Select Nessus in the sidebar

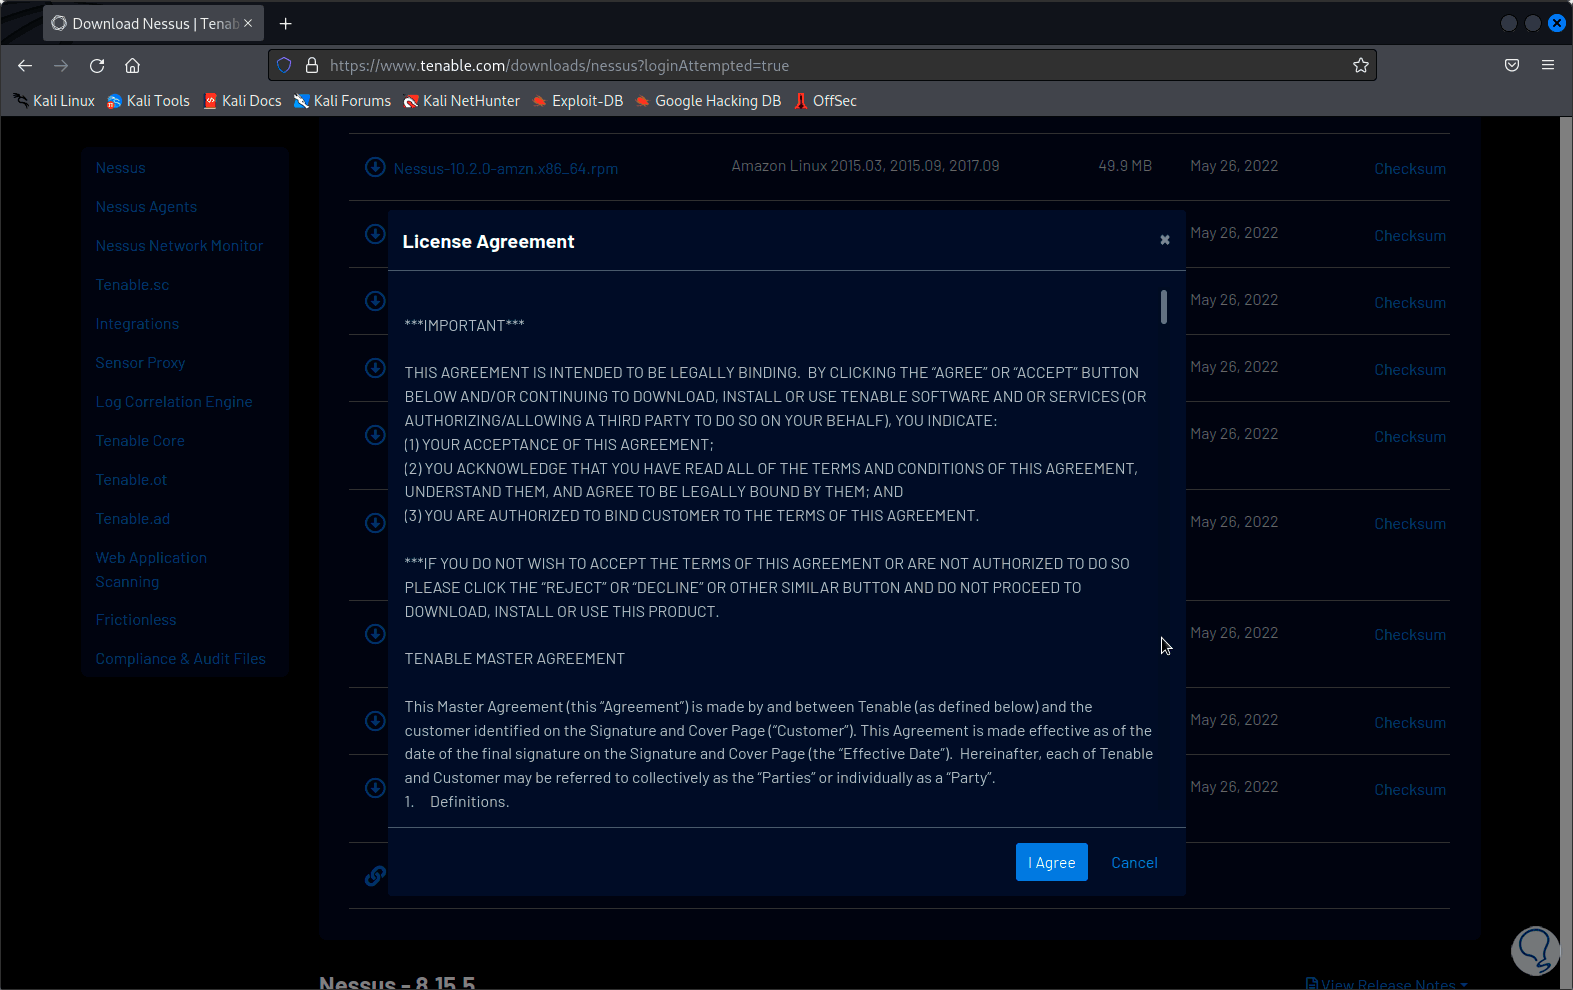pyautogui.click(x=120, y=168)
